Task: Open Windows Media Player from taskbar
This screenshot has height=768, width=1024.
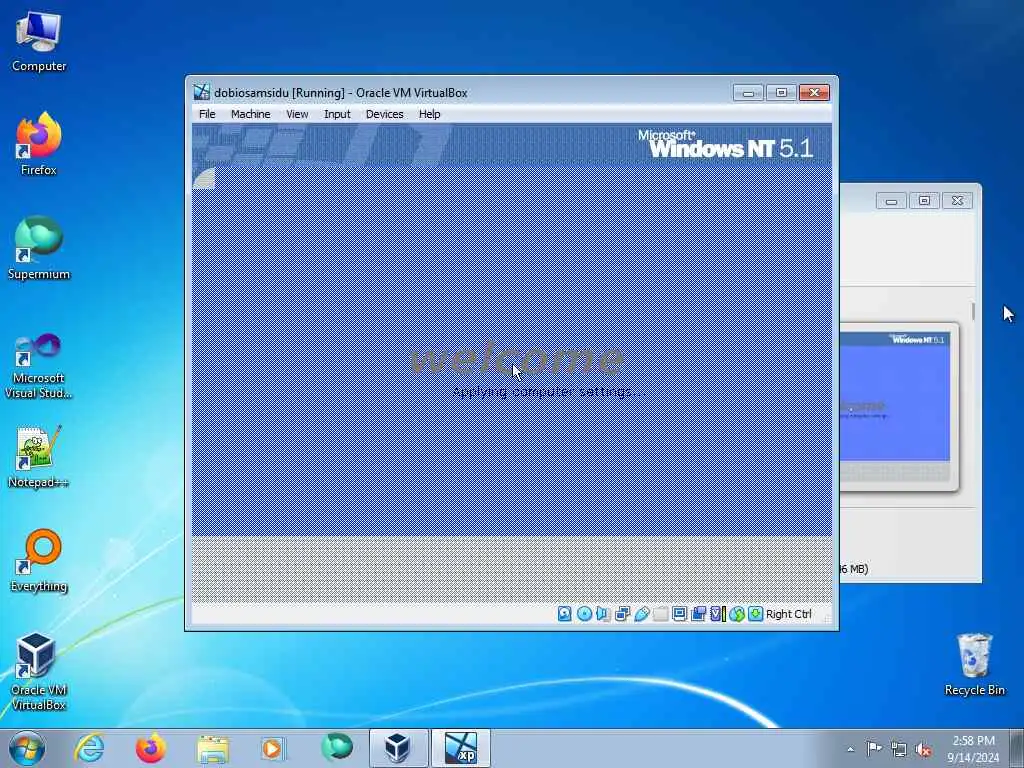Action: (x=273, y=748)
